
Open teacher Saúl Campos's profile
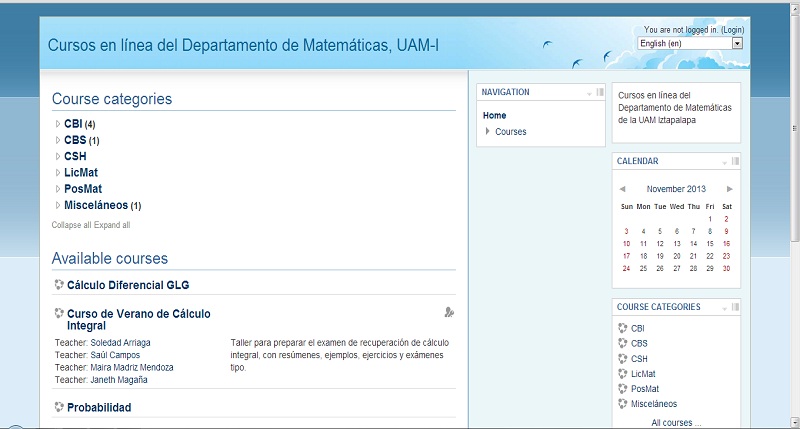click(x=115, y=355)
